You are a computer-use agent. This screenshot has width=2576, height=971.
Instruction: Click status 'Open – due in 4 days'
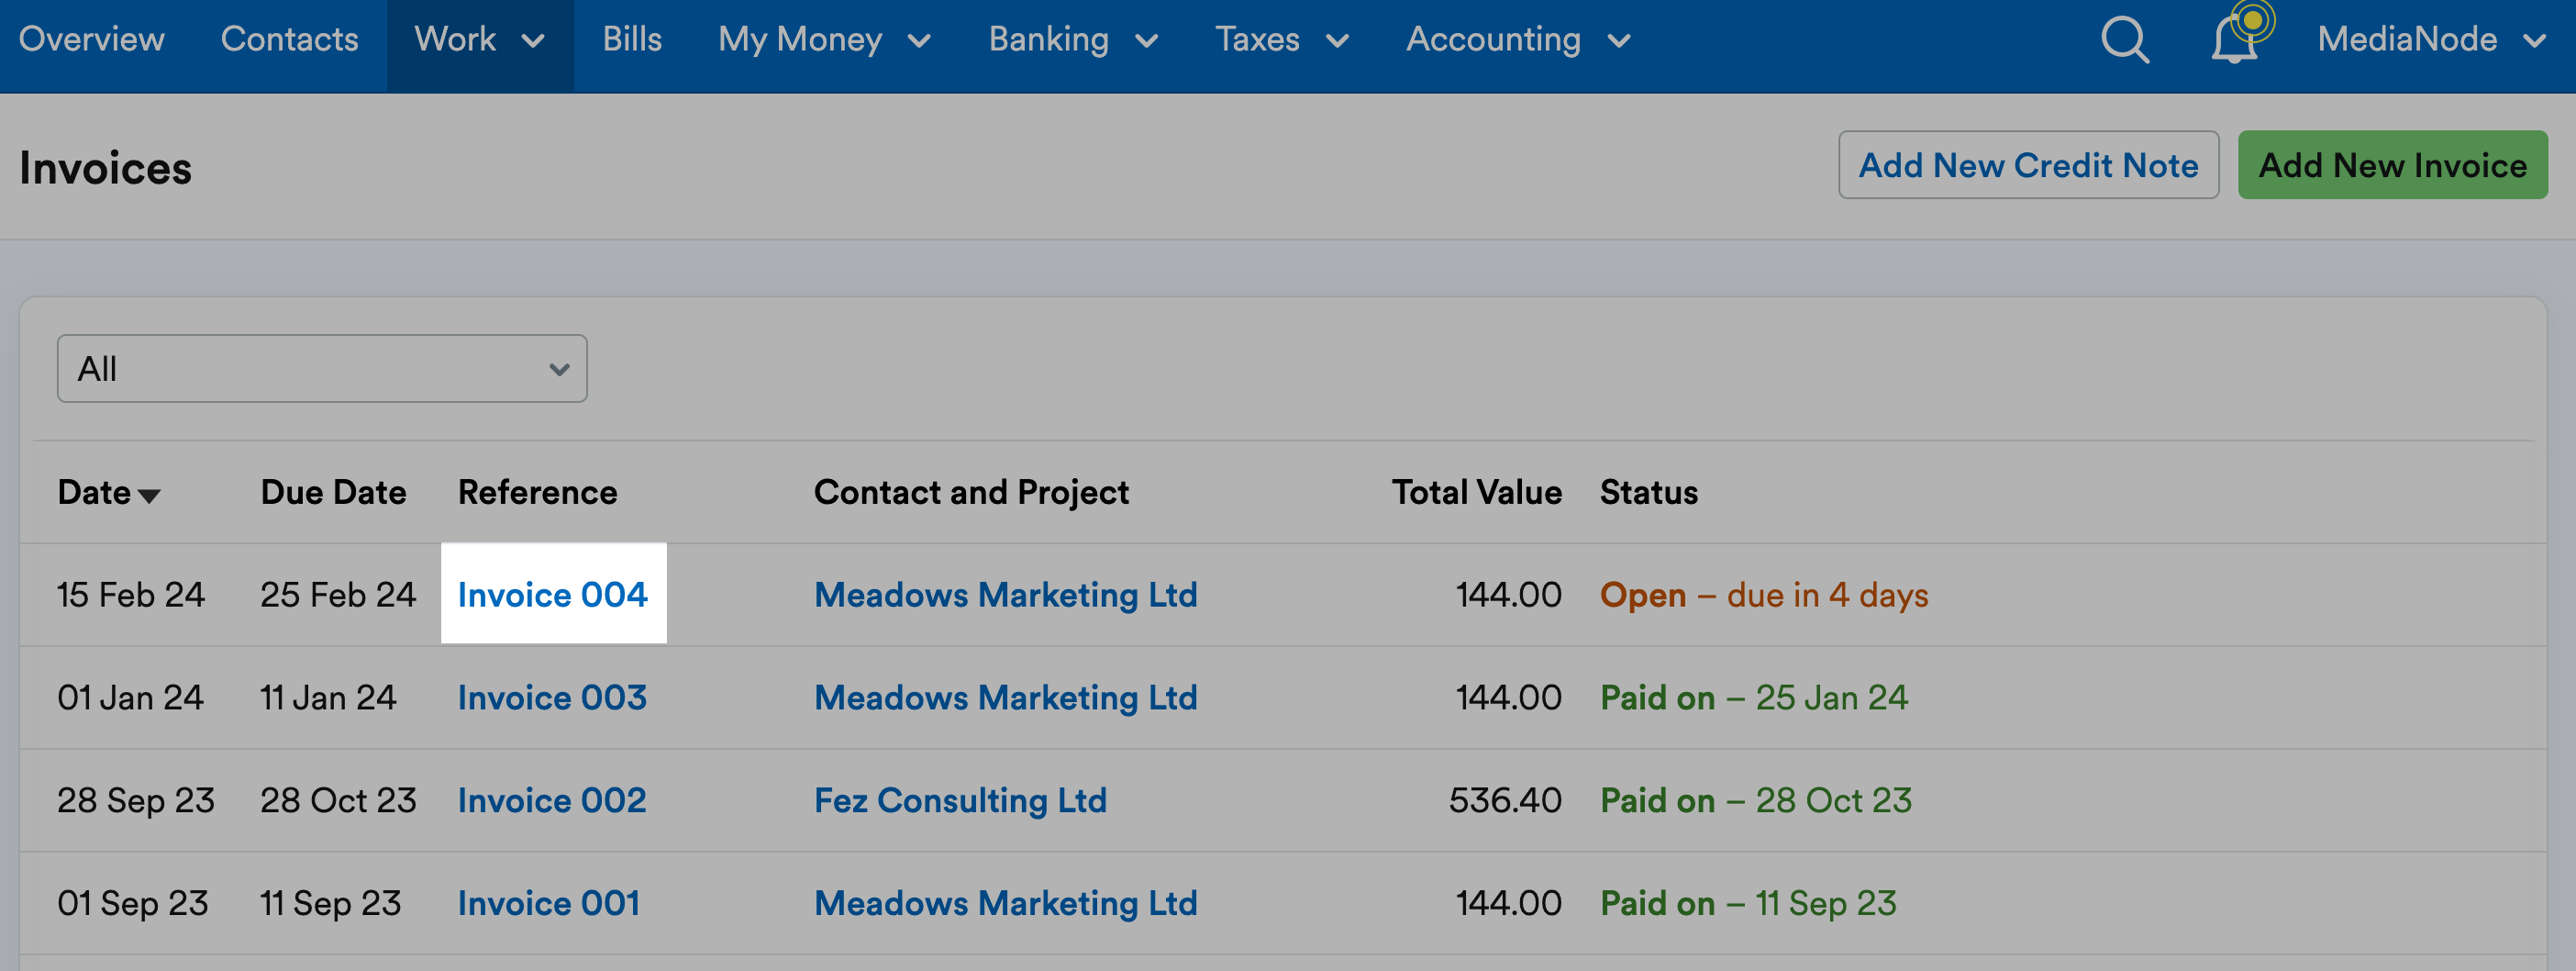point(1763,594)
